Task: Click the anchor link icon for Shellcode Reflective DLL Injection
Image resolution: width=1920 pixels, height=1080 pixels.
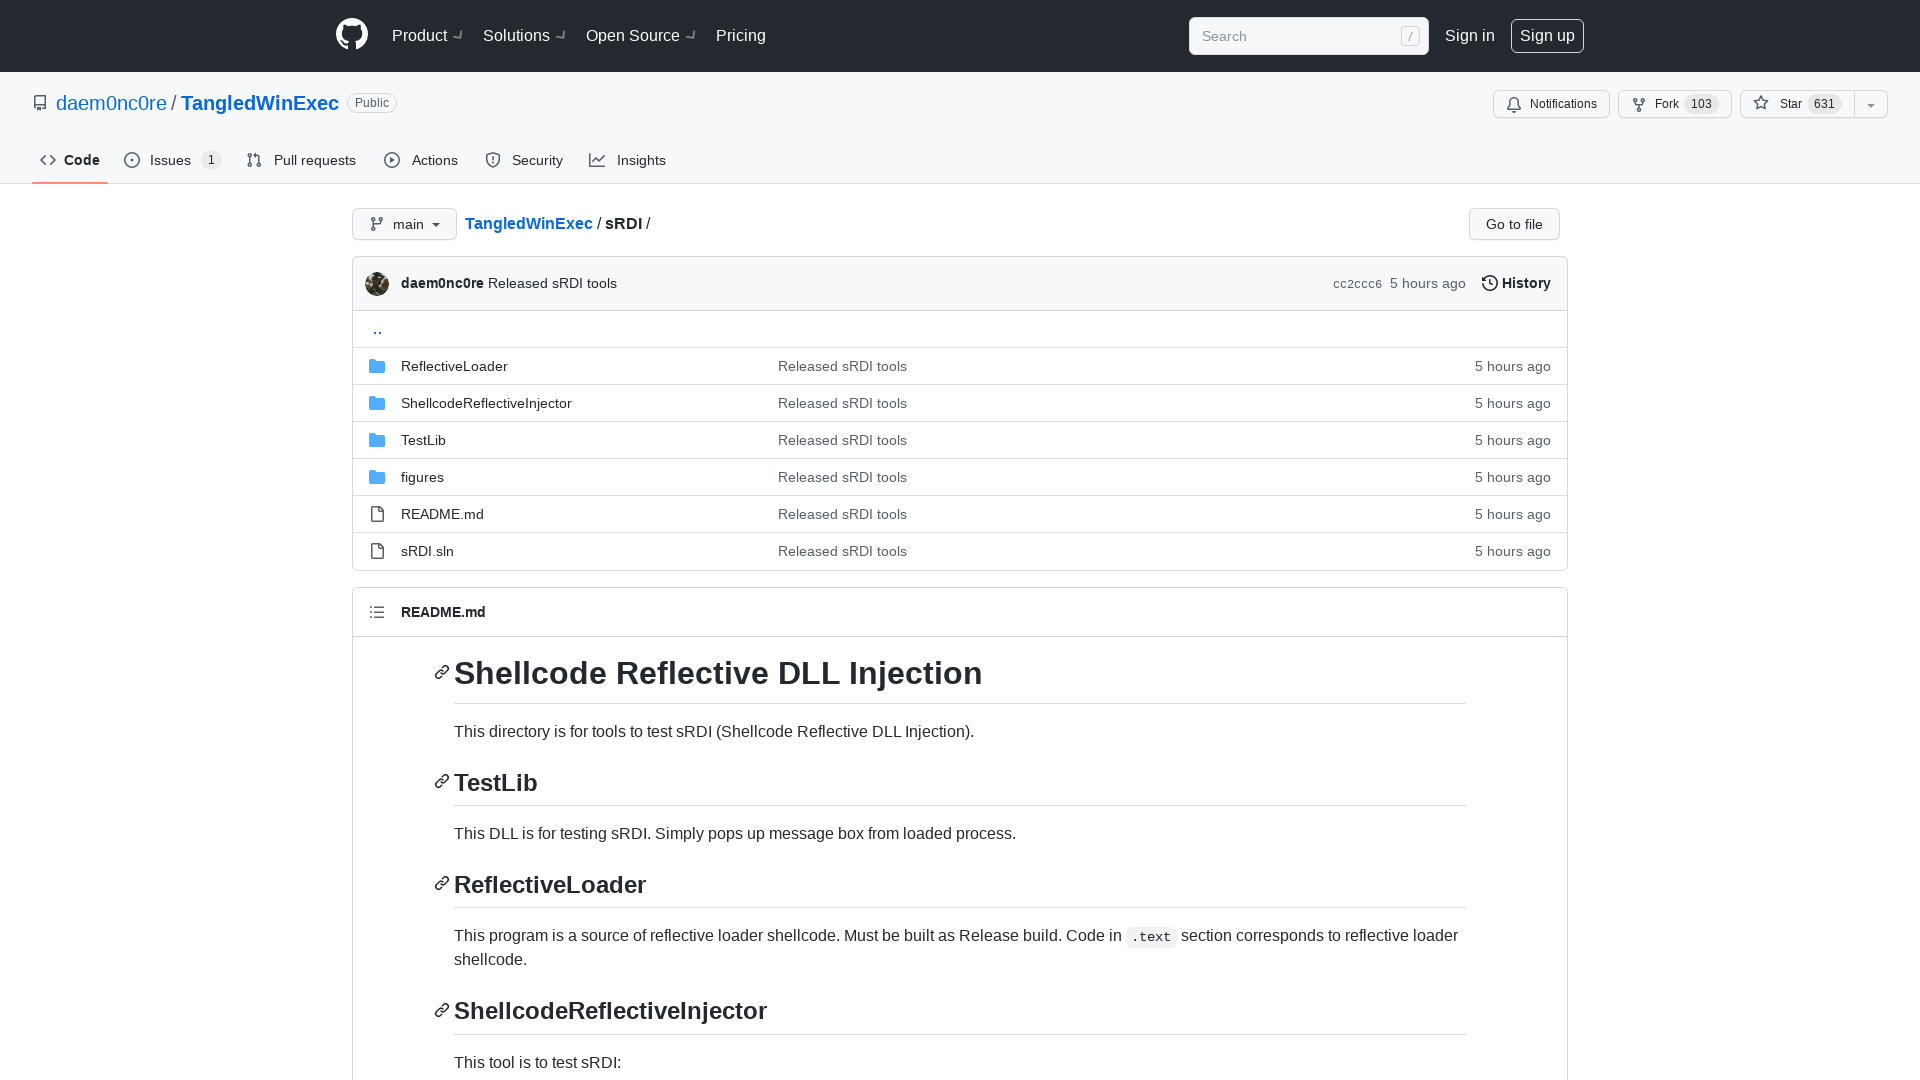Action: tap(442, 673)
